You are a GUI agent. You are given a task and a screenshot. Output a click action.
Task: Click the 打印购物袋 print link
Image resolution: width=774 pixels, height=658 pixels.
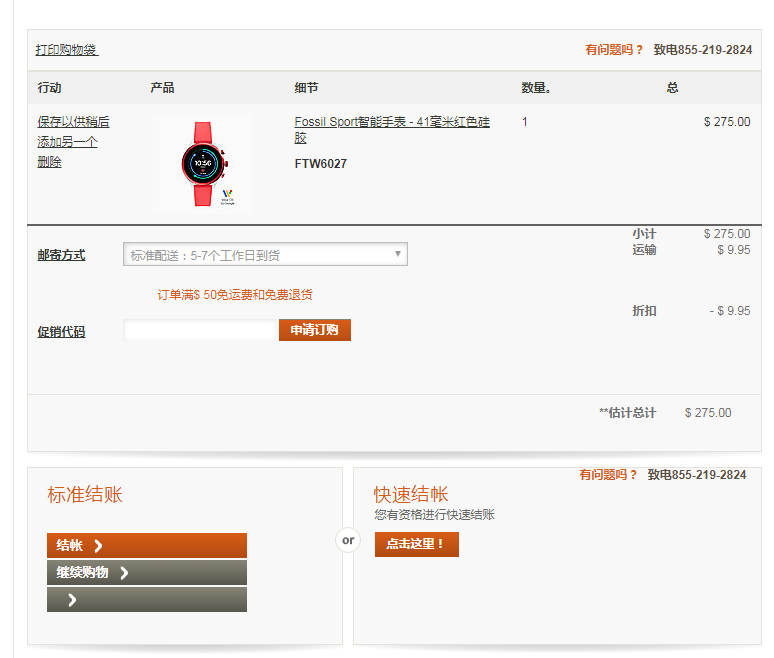coord(67,50)
